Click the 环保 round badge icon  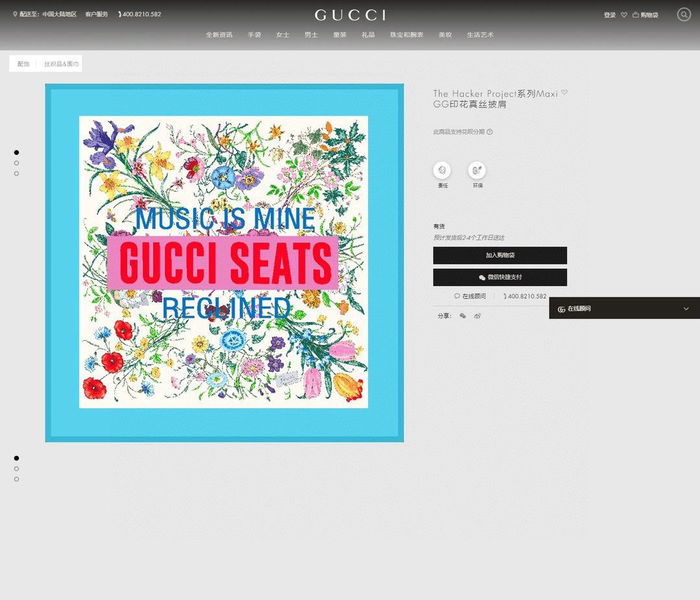point(477,170)
